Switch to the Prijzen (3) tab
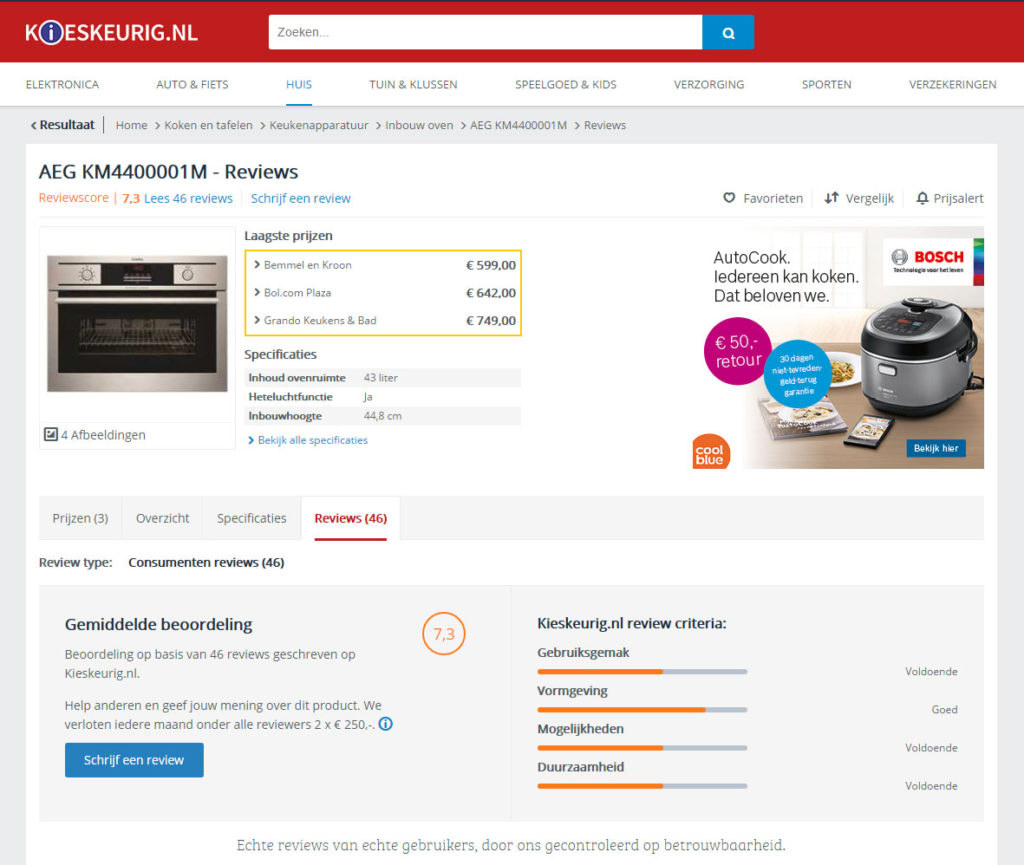 (x=80, y=518)
